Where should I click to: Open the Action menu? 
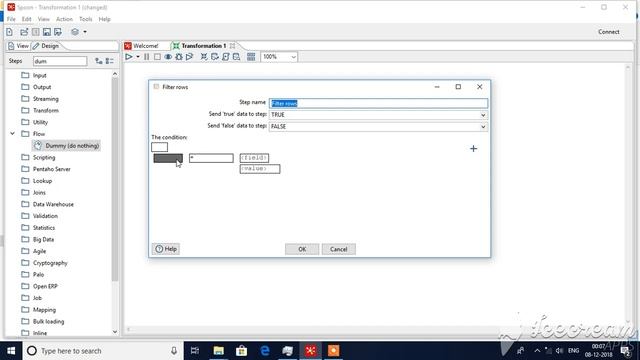64,19
